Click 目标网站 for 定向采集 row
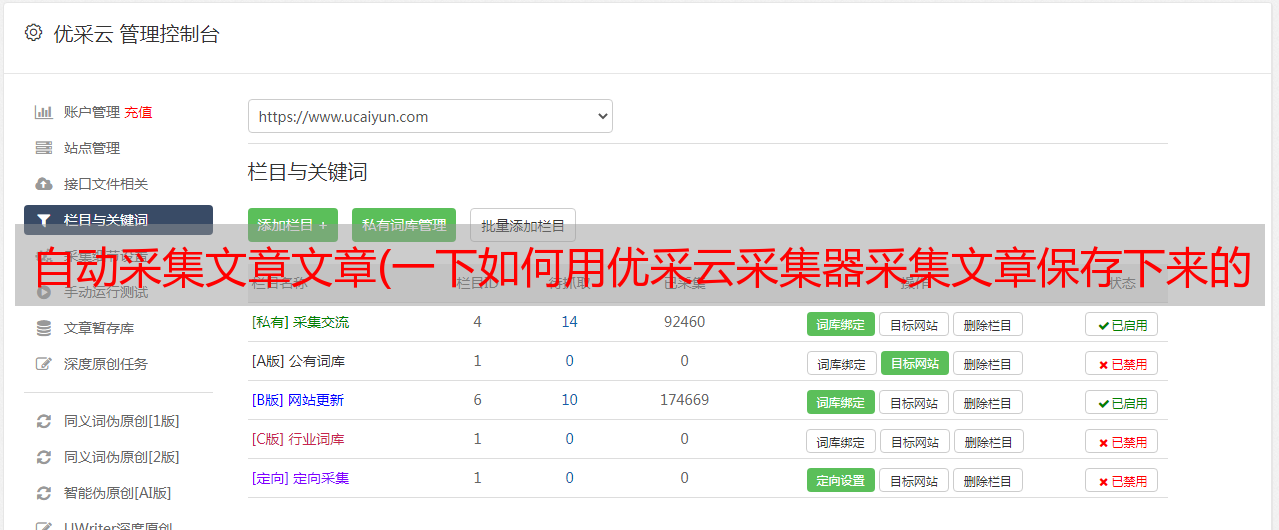This screenshot has height=530, width=1279. pos(914,480)
